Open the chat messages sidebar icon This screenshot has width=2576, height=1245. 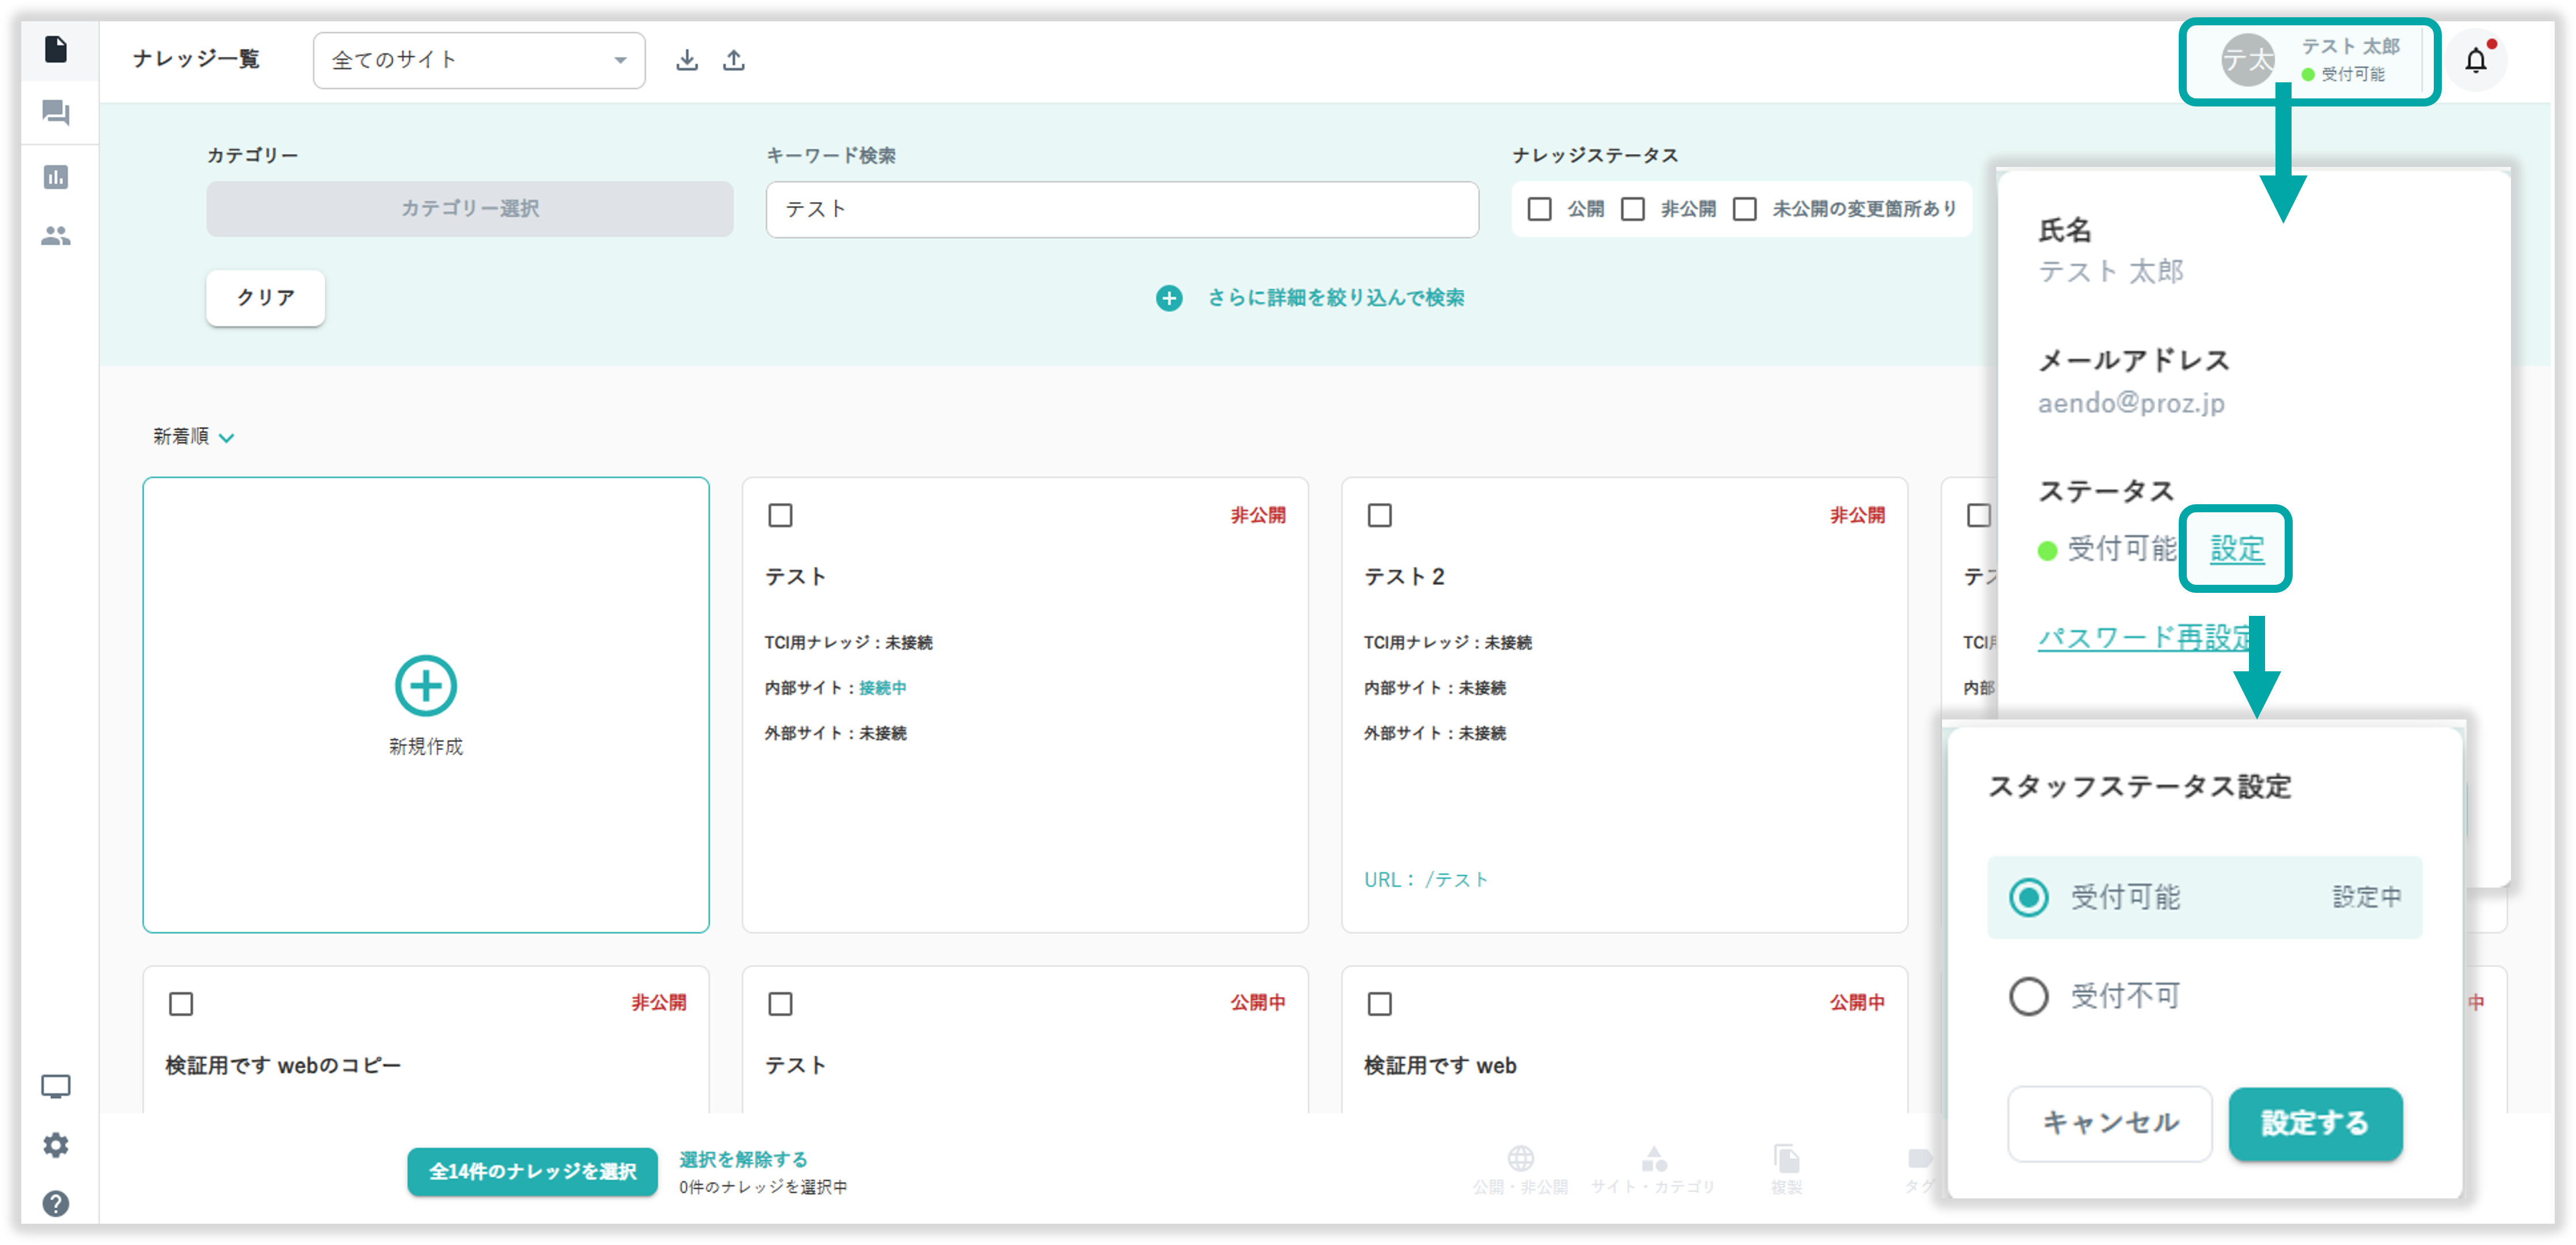tap(56, 112)
